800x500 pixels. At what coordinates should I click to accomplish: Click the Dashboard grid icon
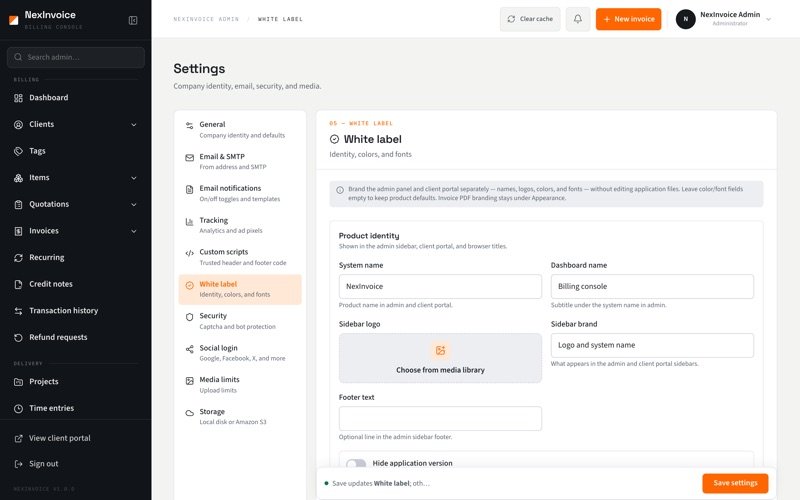click(x=18, y=98)
